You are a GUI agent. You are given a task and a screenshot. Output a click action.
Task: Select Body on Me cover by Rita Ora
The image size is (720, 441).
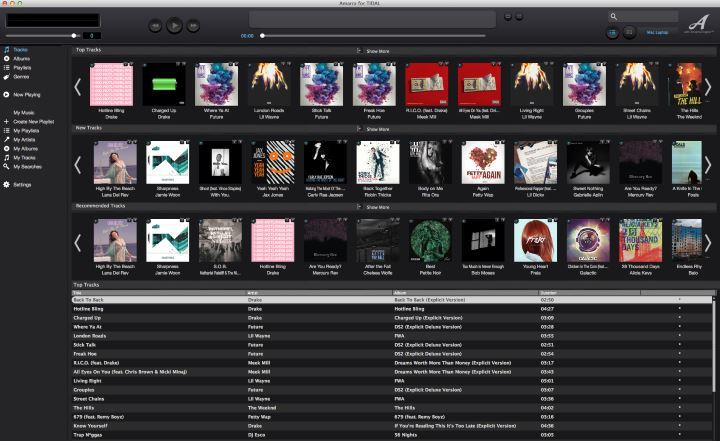click(x=430, y=163)
